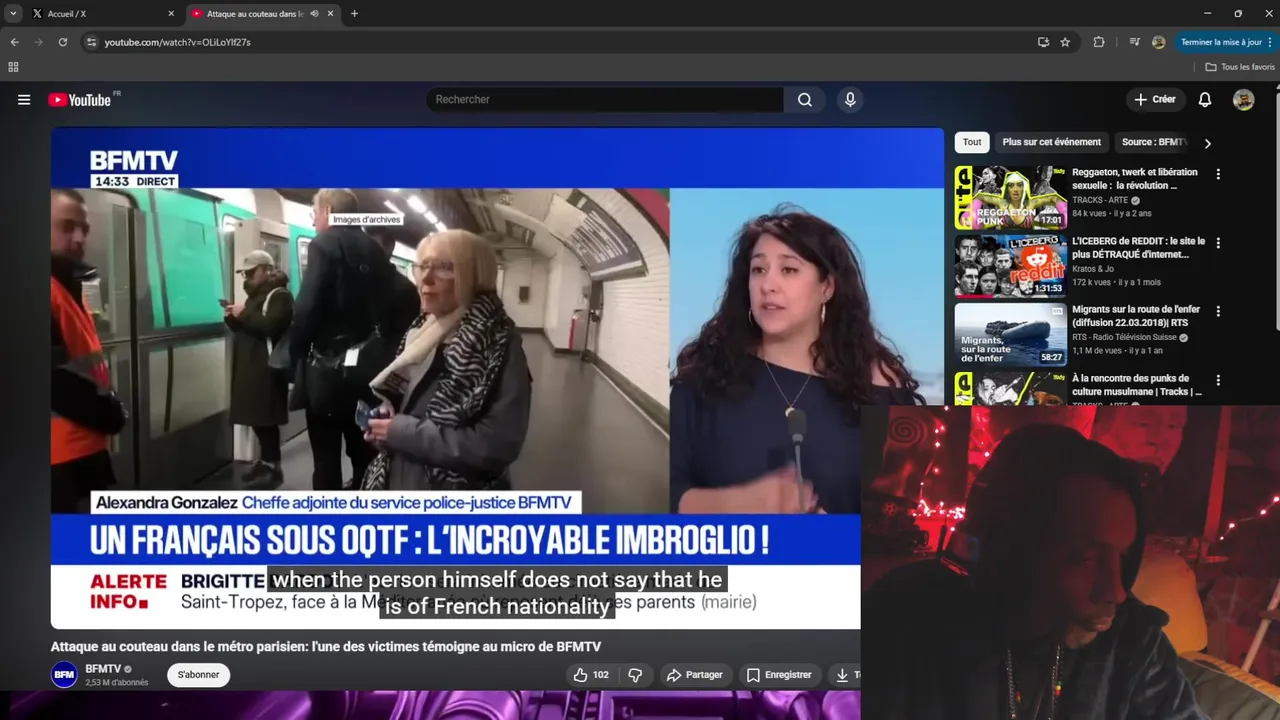Click the browser address bar URL

click(x=178, y=42)
